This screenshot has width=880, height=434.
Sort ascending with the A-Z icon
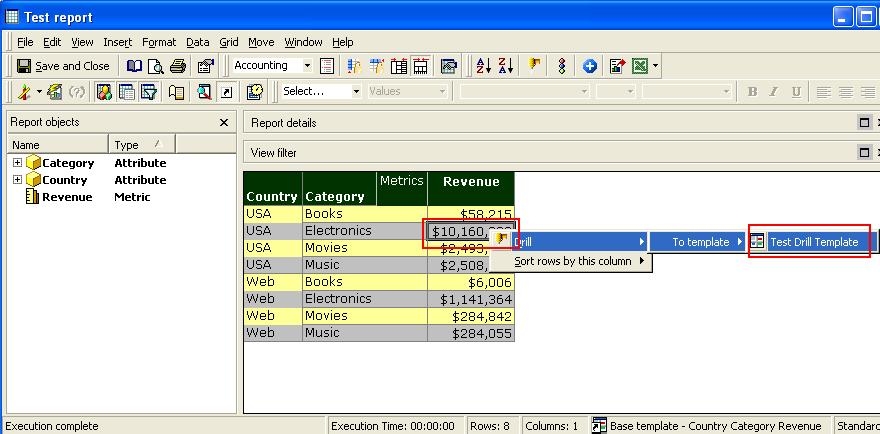pyautogui.click(x=484, y=66)
